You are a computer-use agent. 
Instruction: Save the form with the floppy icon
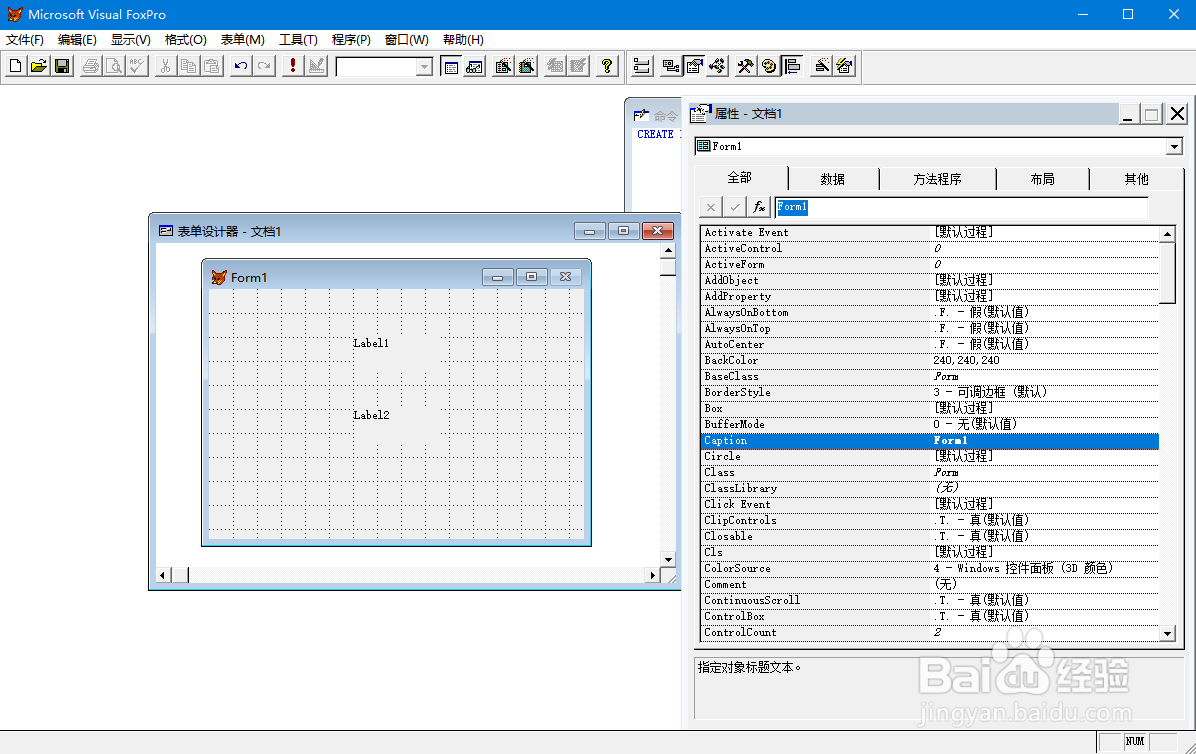63,66
